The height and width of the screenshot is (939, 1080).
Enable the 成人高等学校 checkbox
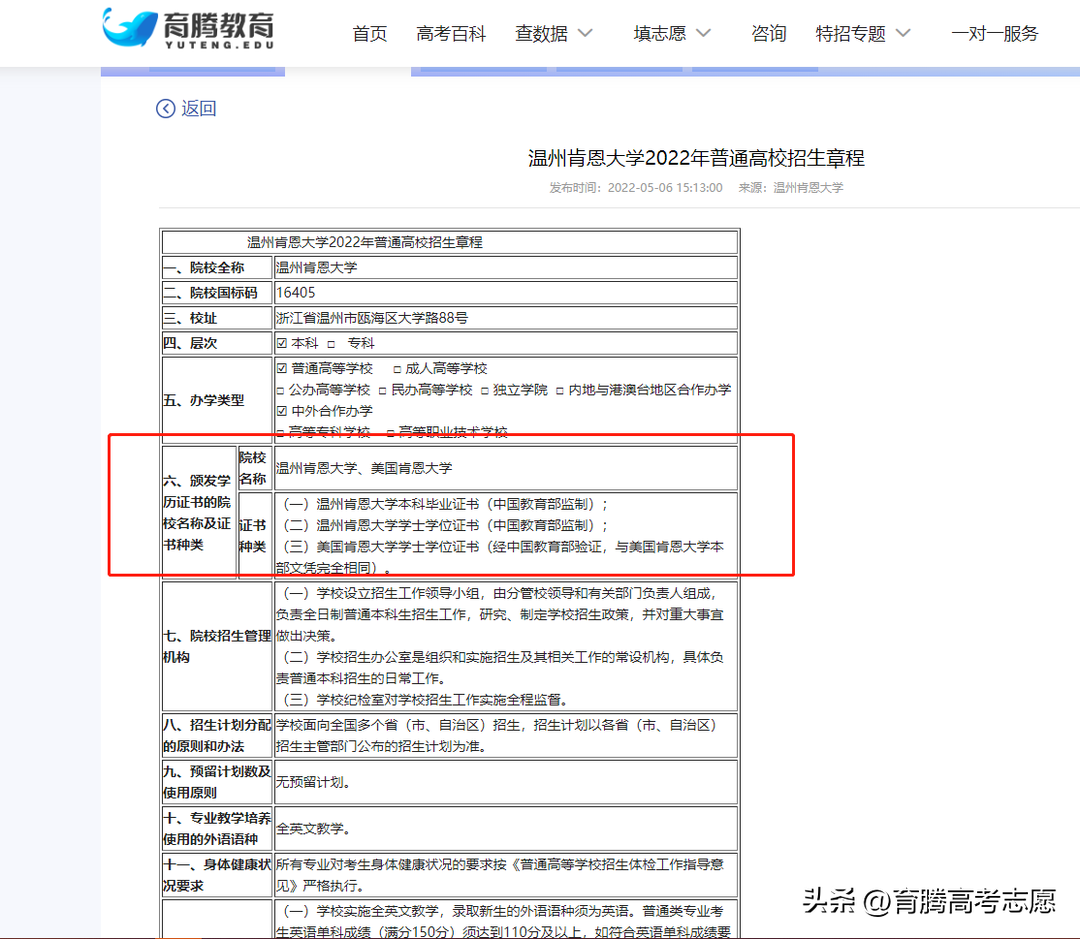point(396,368)
